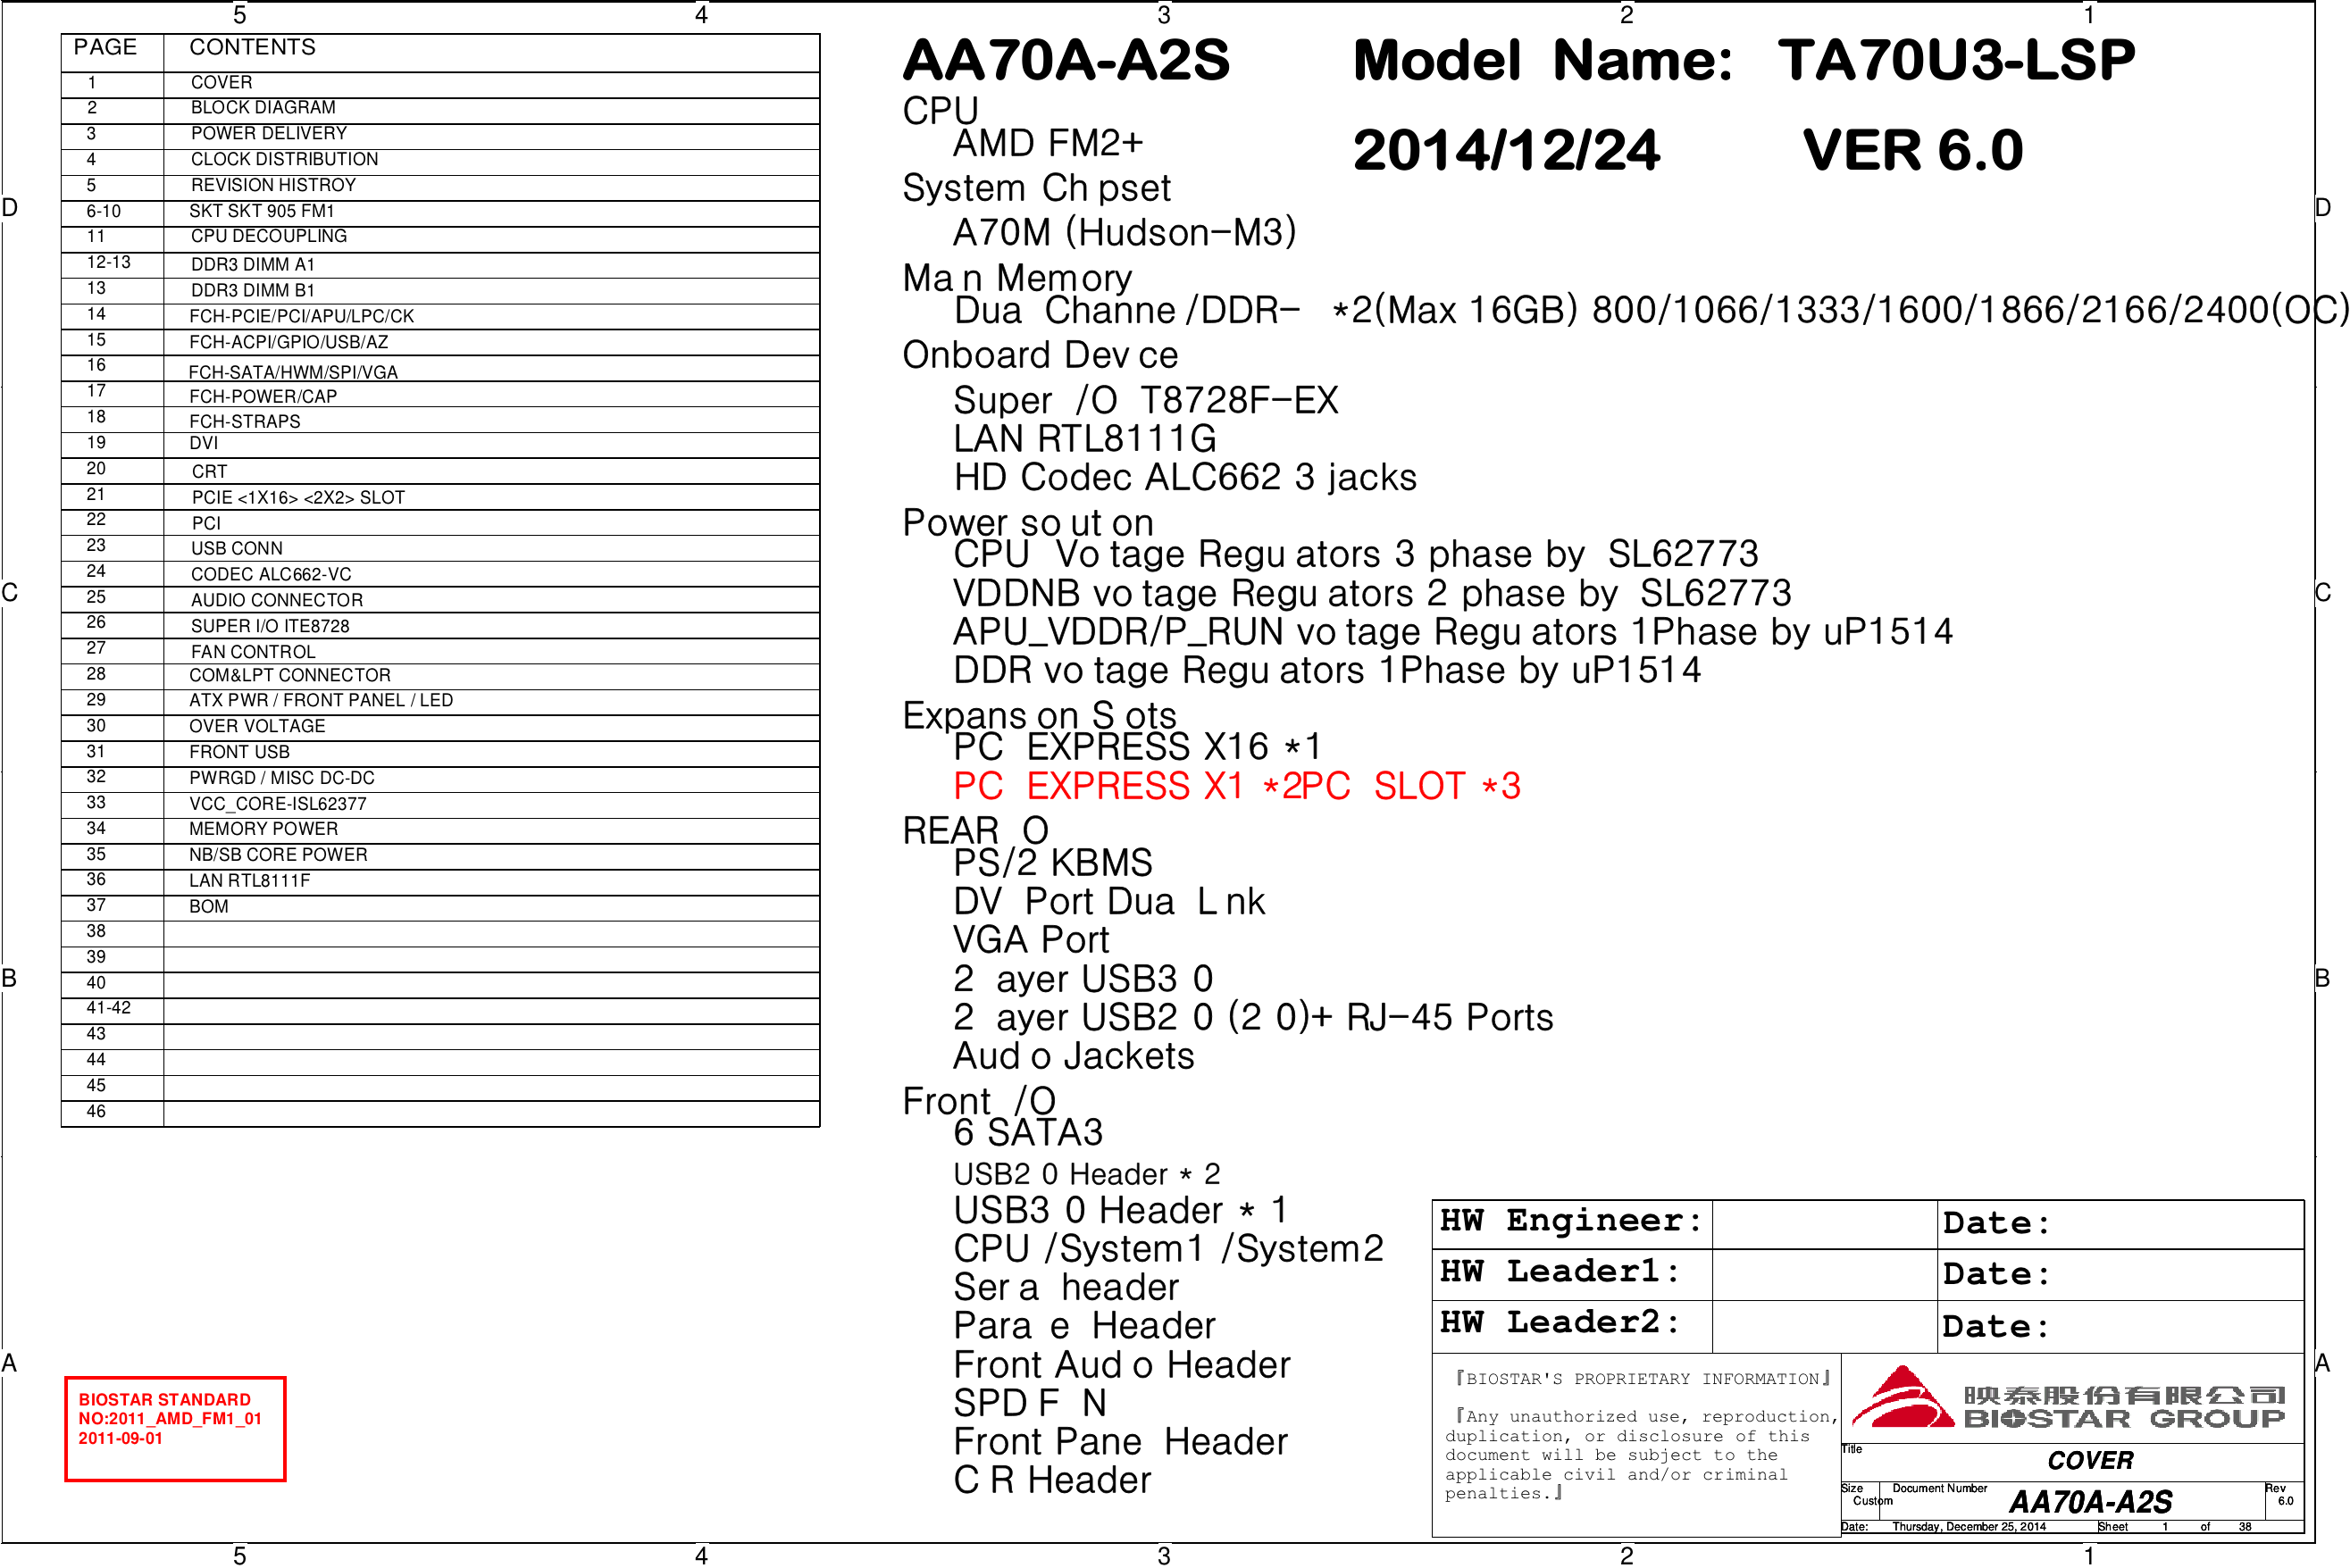
Task: Click the LAN RTL8111G device line
Action: [x=1085, y=439]
